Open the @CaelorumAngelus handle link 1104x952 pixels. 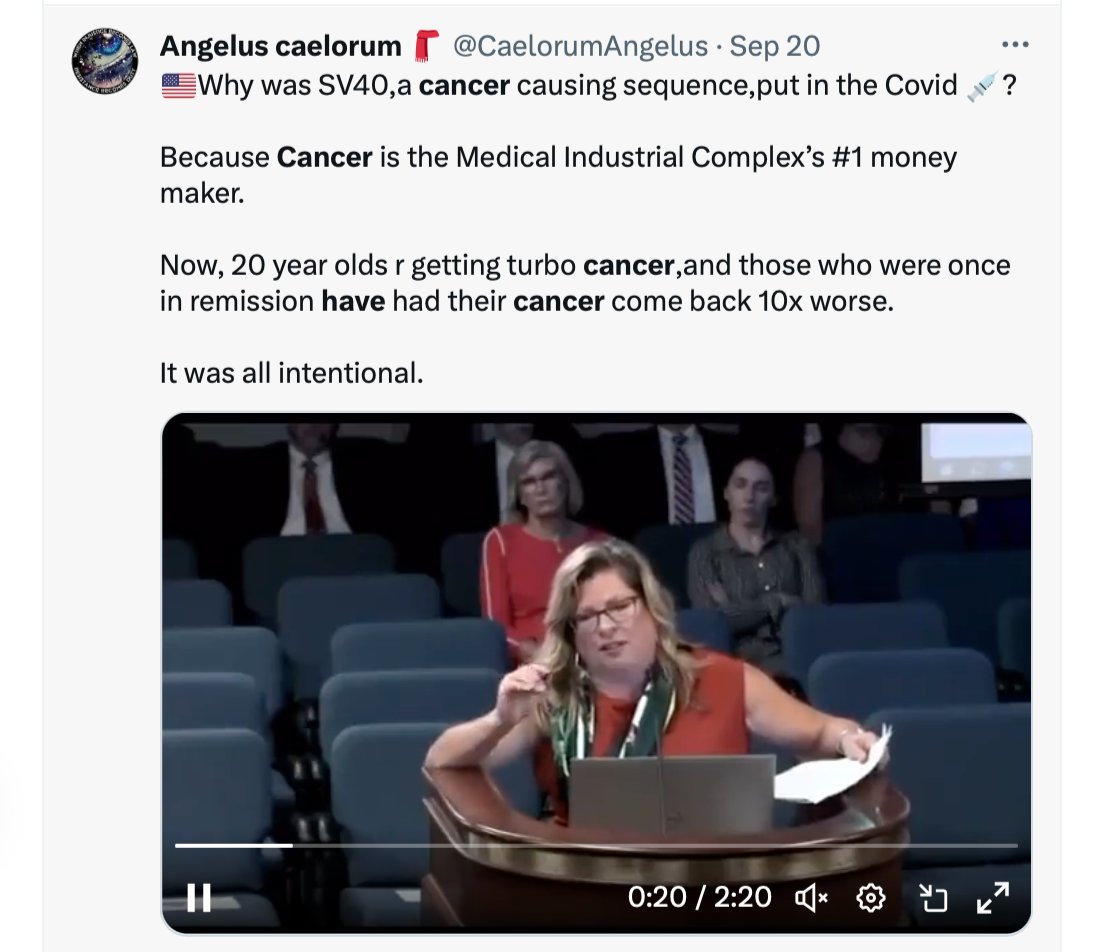580,46
